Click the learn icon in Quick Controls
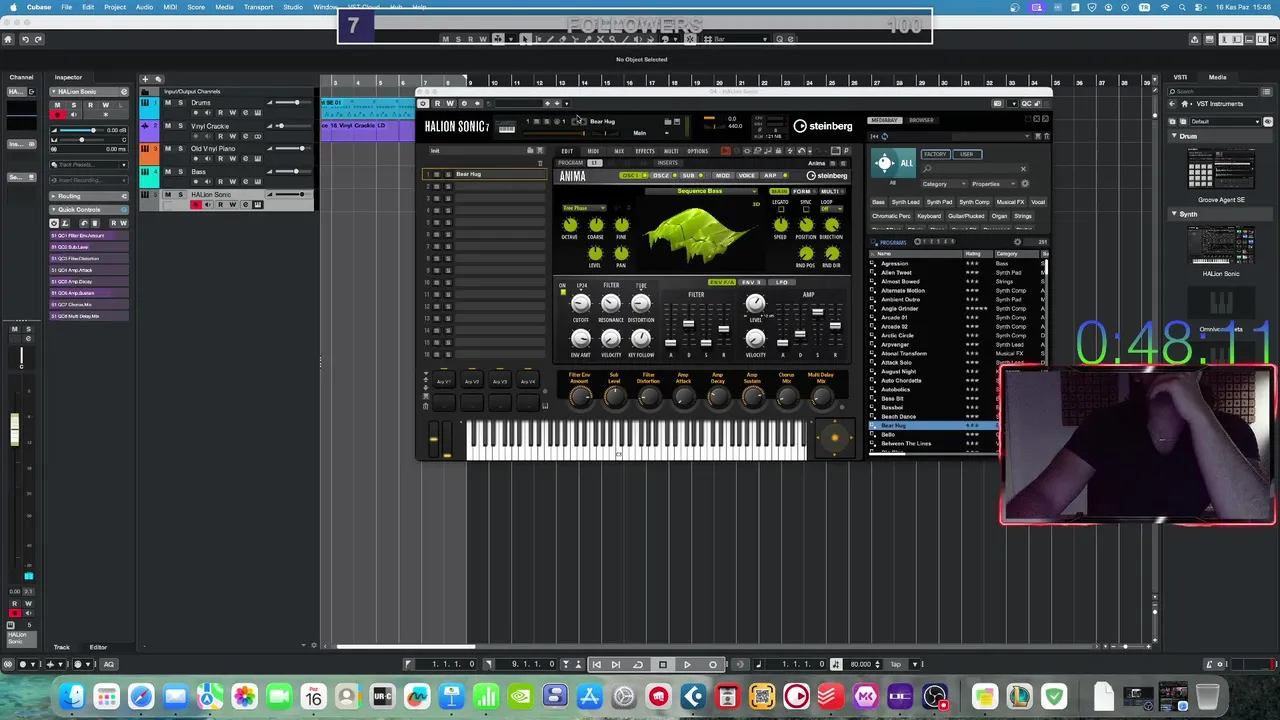 click(65, 223)
